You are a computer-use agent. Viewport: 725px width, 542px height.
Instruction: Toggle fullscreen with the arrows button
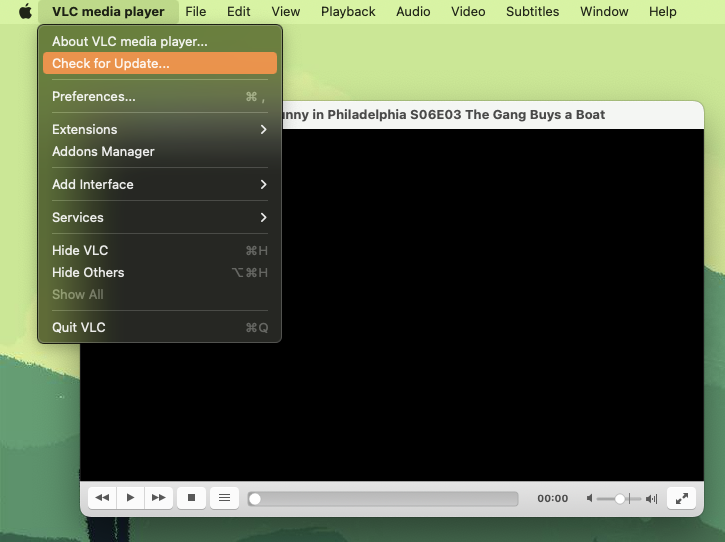click(x=682, y=498)
